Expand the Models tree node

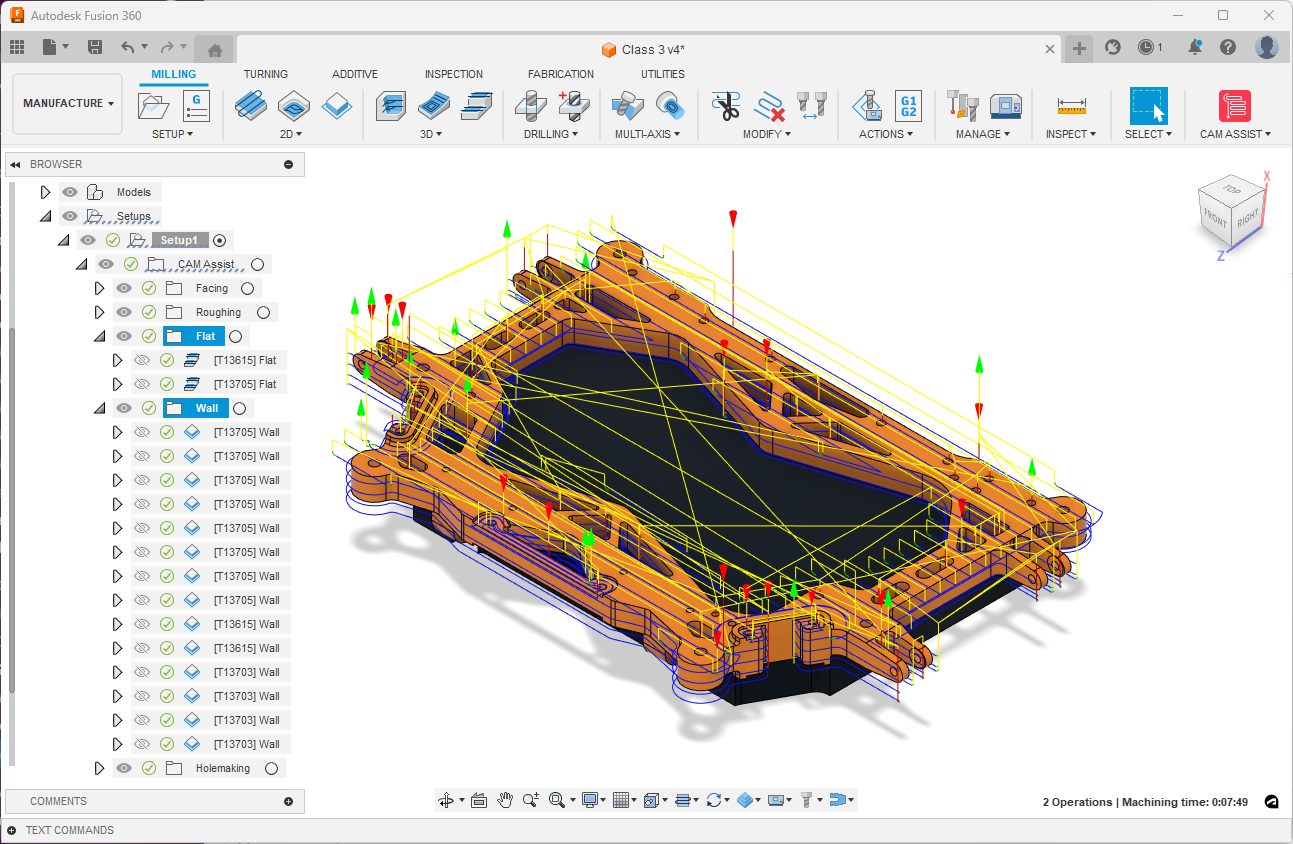pos(45,191)
